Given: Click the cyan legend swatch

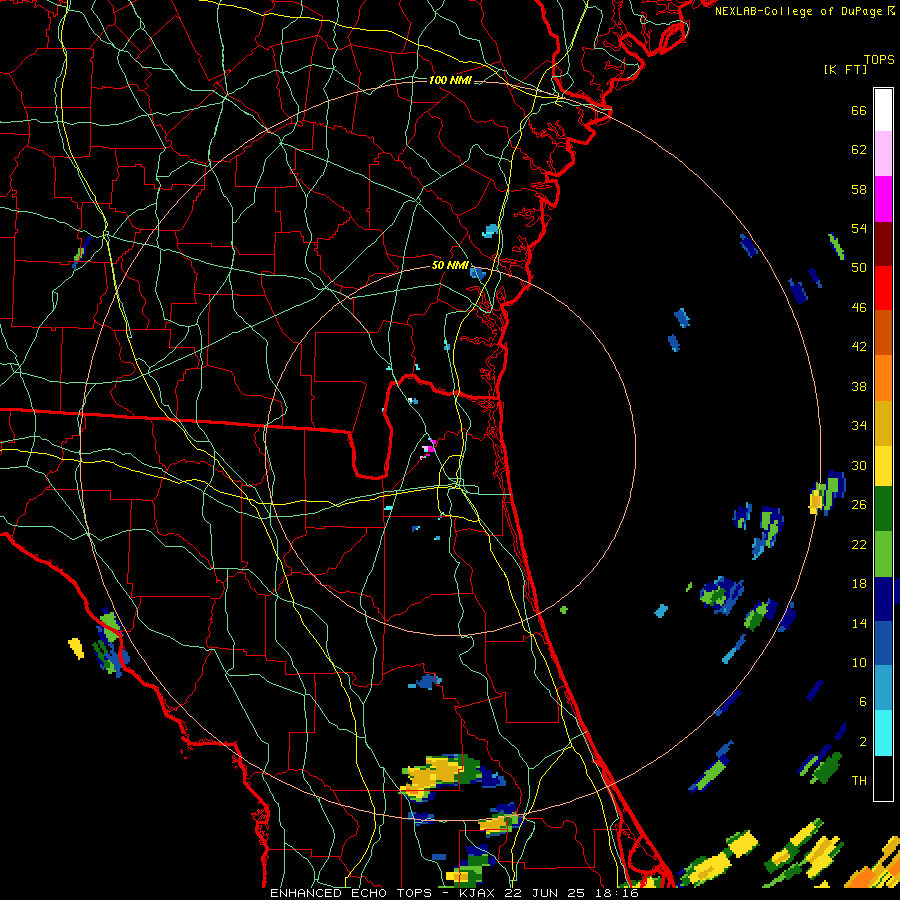Looking at the screenshot, I should coord(883,732).
